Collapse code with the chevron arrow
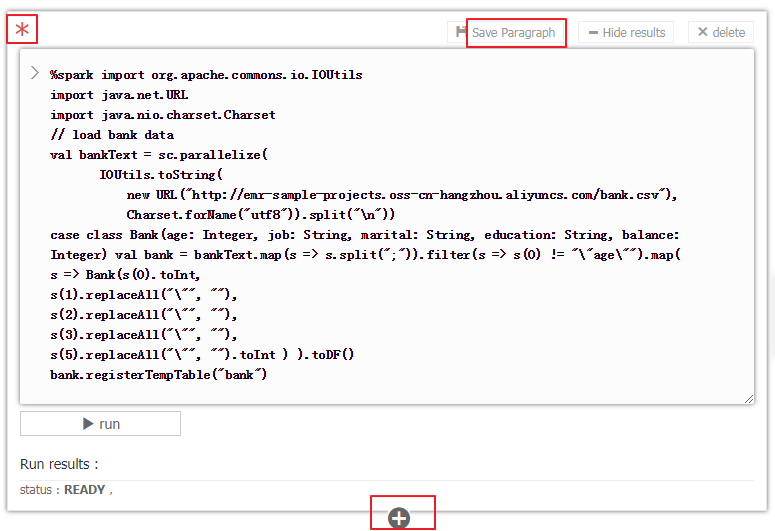 pos(35,73)
